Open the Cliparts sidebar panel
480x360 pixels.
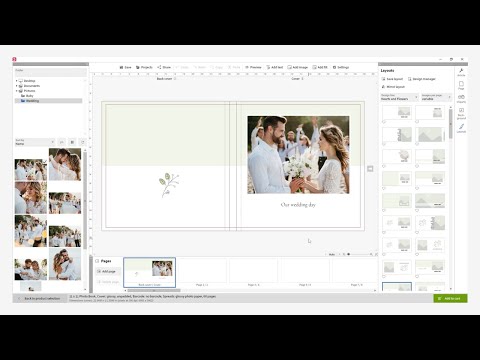coord(461,99)
